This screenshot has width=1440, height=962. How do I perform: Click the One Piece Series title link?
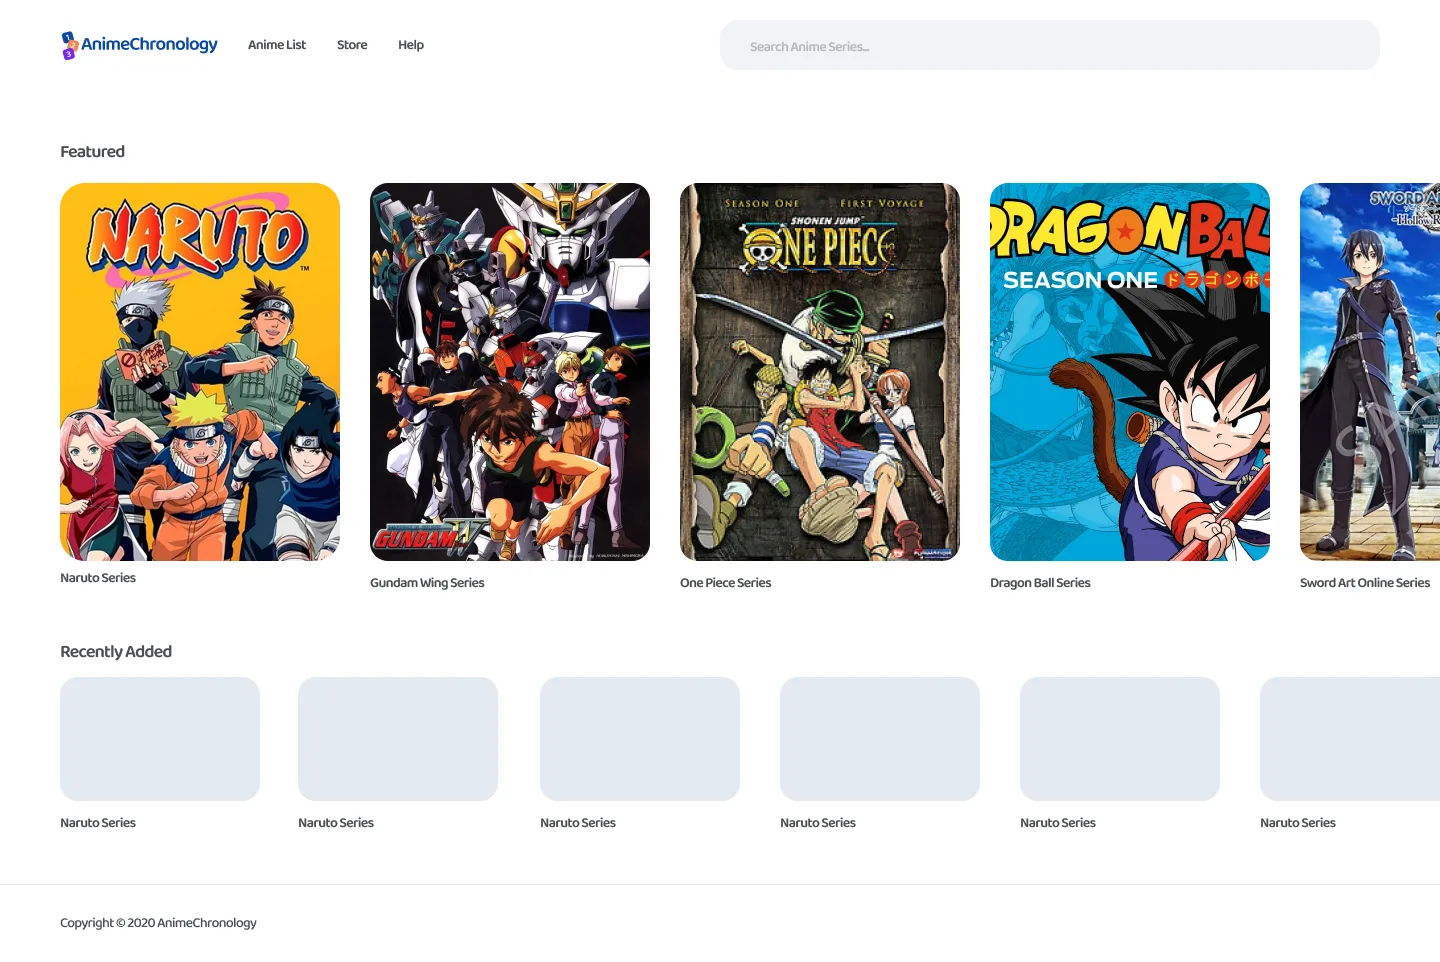click(726, 583)
